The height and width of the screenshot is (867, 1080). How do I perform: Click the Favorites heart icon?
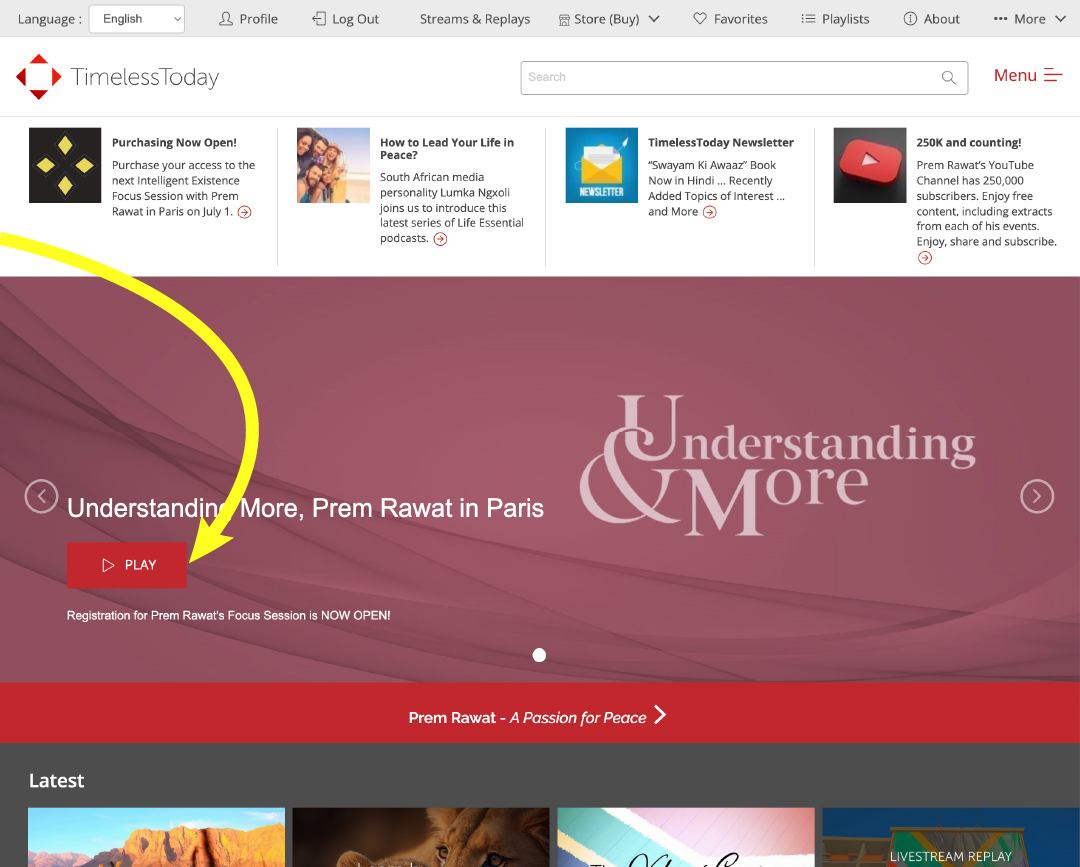(700, 19)
